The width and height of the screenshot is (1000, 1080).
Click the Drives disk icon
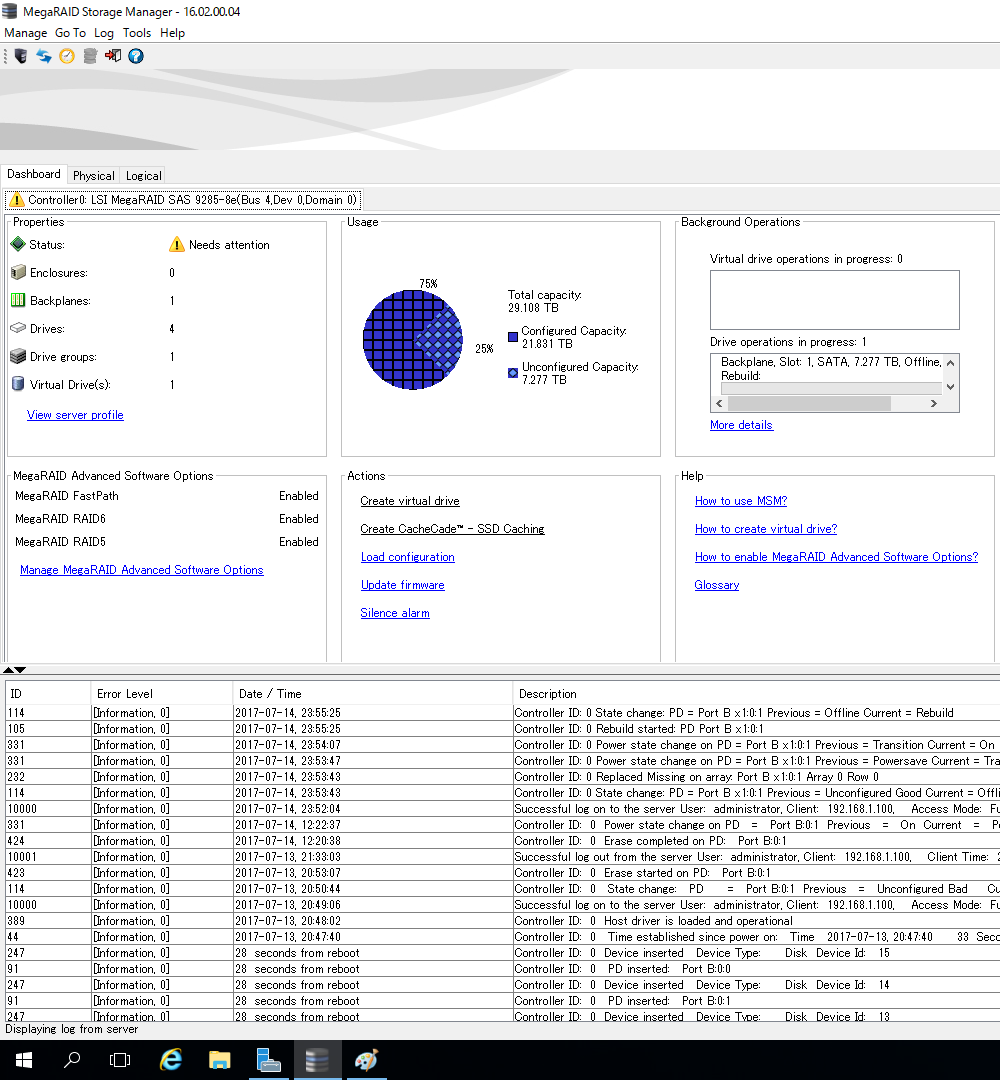tap(19, 328)
